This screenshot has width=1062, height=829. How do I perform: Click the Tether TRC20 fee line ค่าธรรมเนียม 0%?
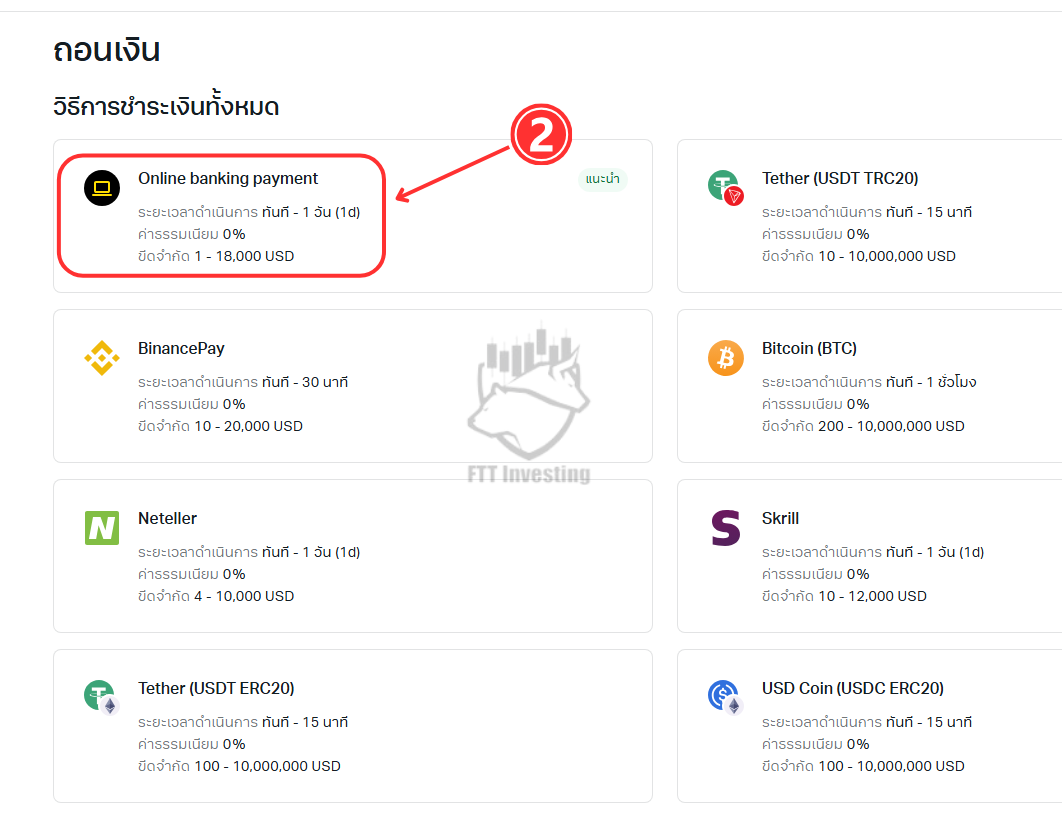point(815,234)
